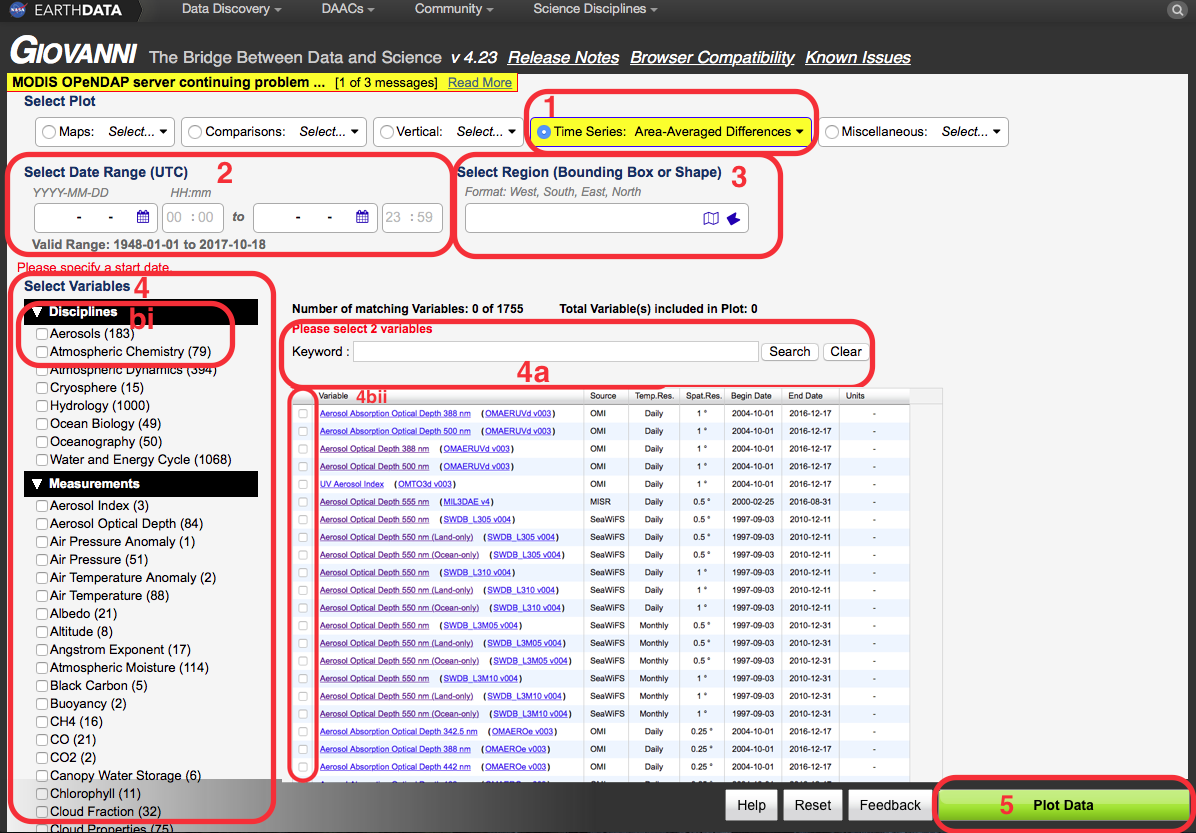Viewport: 1196px width, 833px height.
Task: Open the Area-Averaged Differences dropdown
Action: click(719, 132)
